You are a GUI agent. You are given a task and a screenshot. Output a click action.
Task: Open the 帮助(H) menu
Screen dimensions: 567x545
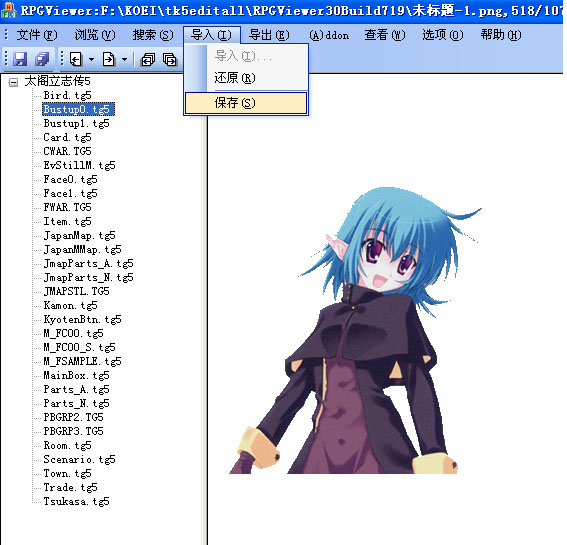pyautogui.click(x=501, y=35)
